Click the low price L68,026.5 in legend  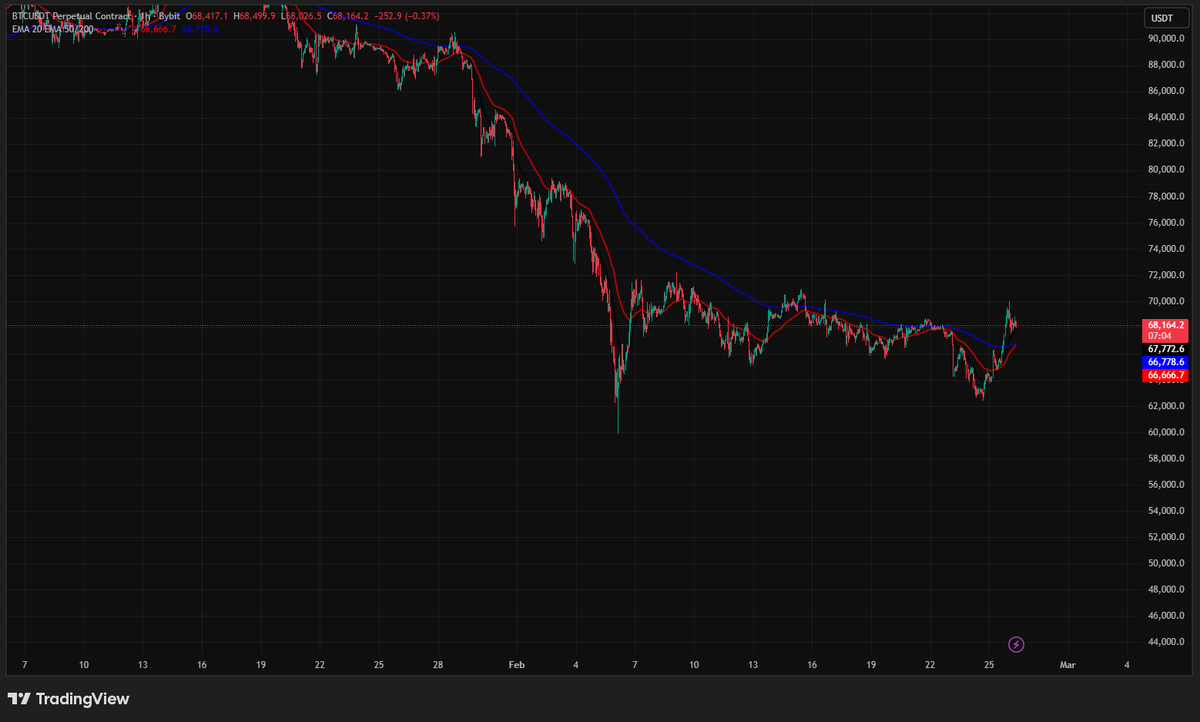coord(303,17)
